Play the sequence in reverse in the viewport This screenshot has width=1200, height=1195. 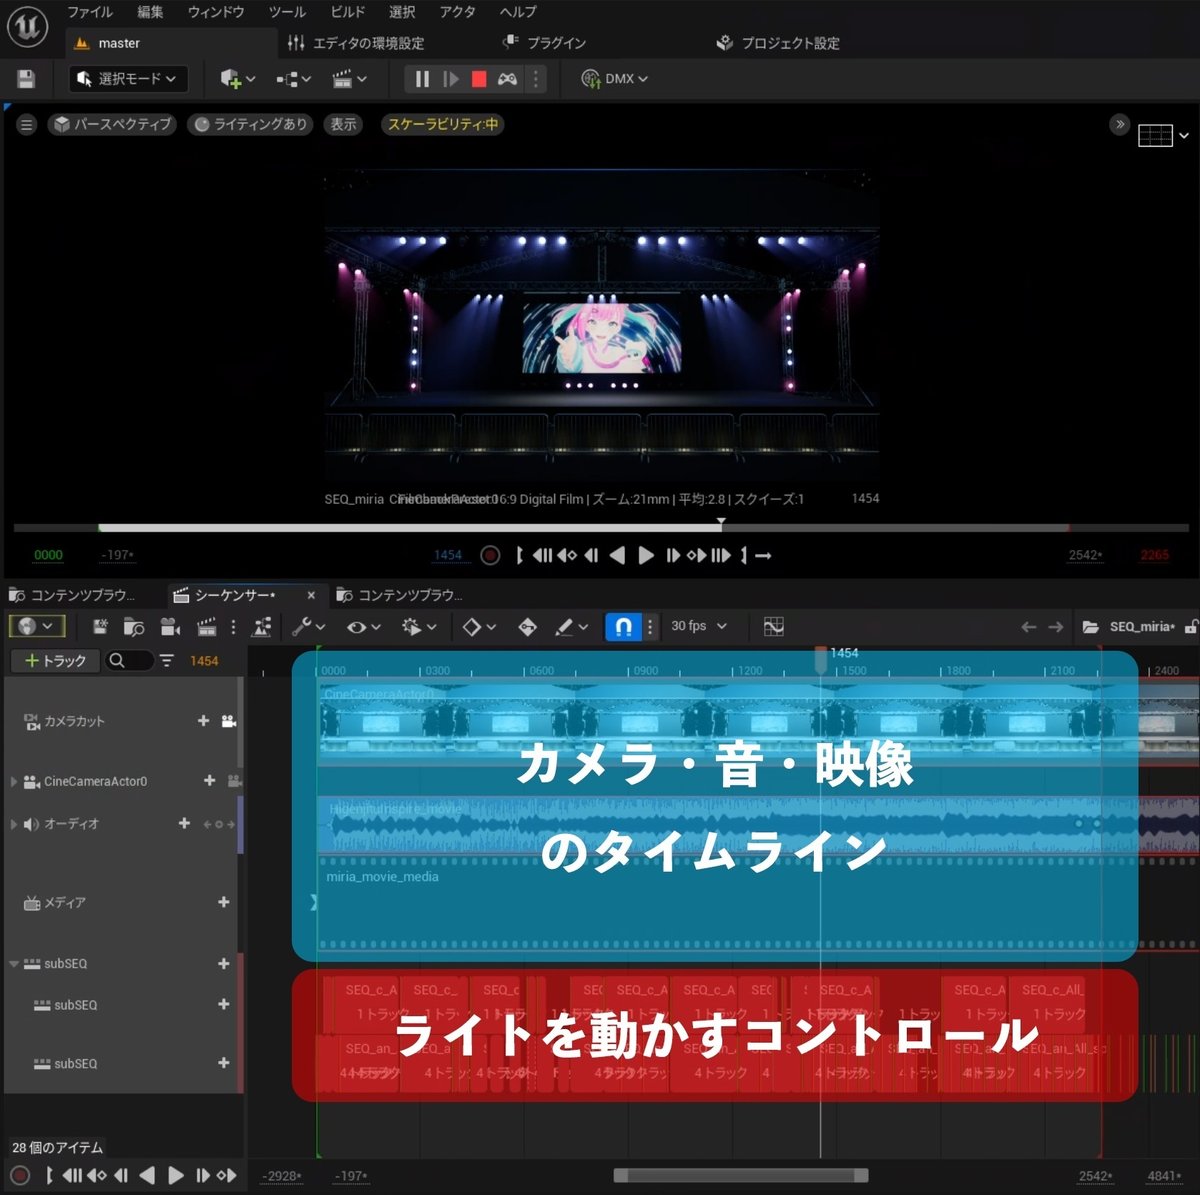pyautogui.click(x=617, y=555)
